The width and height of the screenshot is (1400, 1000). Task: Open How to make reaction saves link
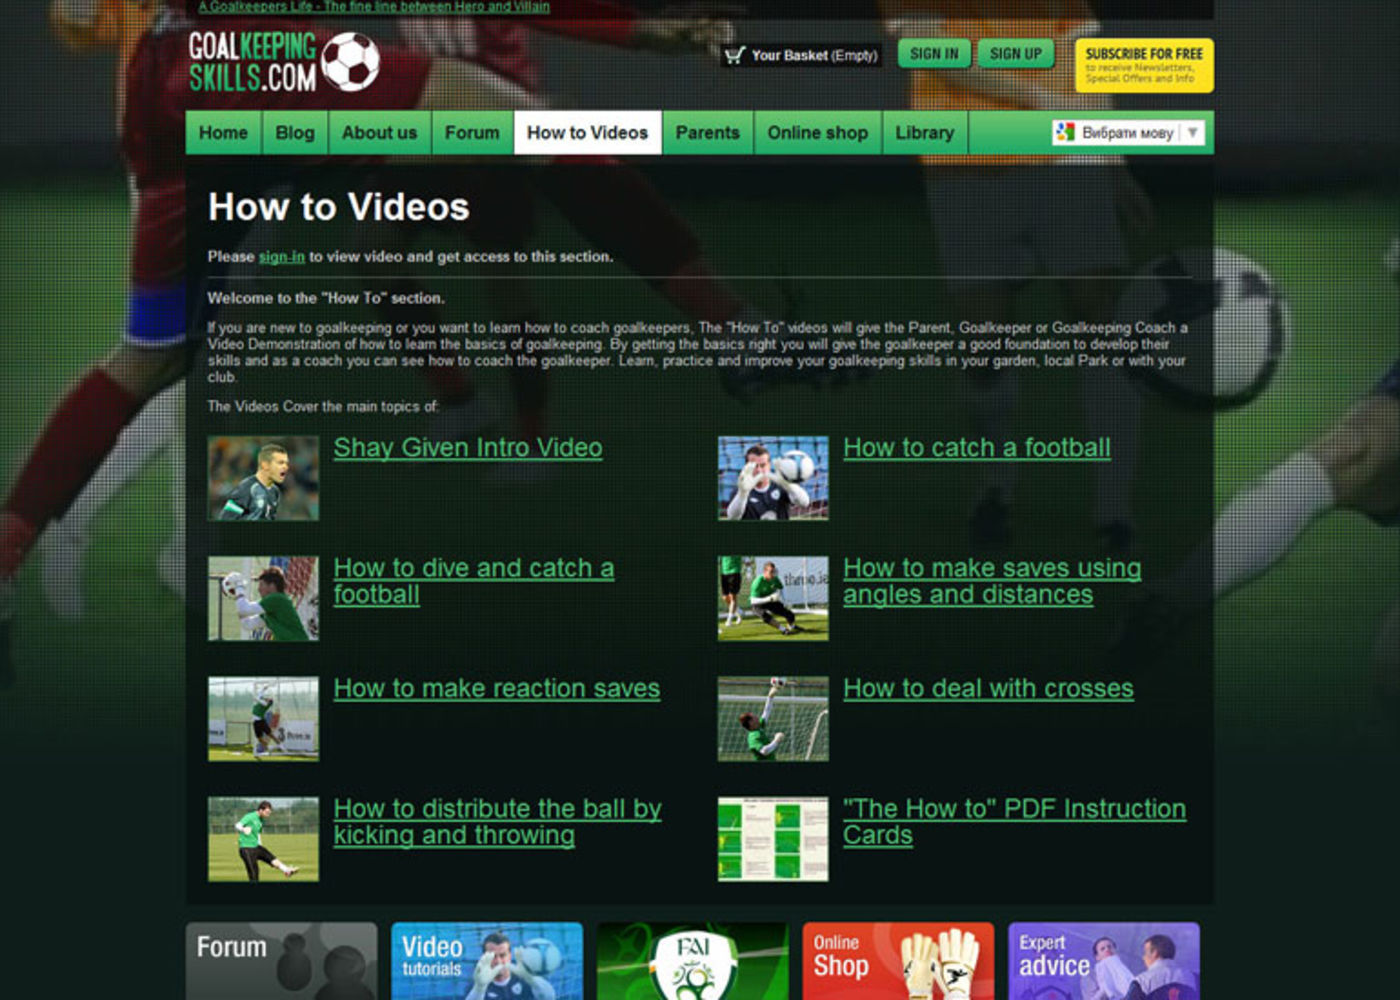point(496,689)
